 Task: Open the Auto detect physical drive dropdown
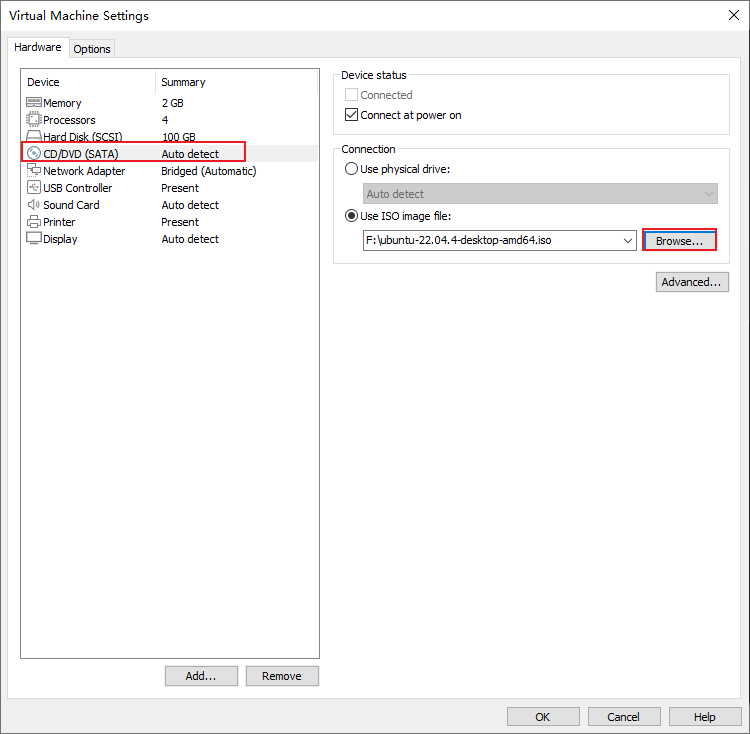coord(540,194)
